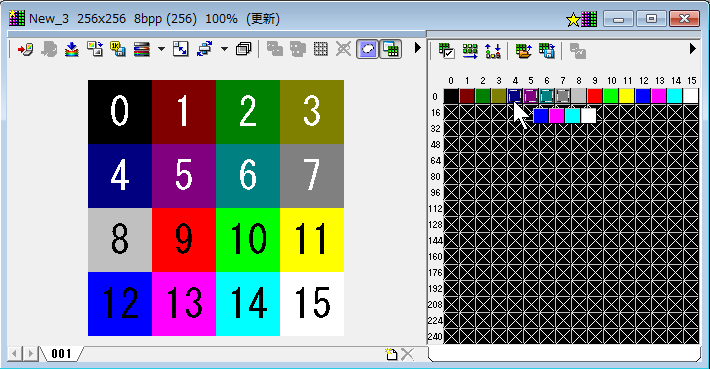Image resolution: width=710 pixels, height=369 pixels.
Task: Toggle the ellipse selection mode button
Action: click(x=367, y=49)
